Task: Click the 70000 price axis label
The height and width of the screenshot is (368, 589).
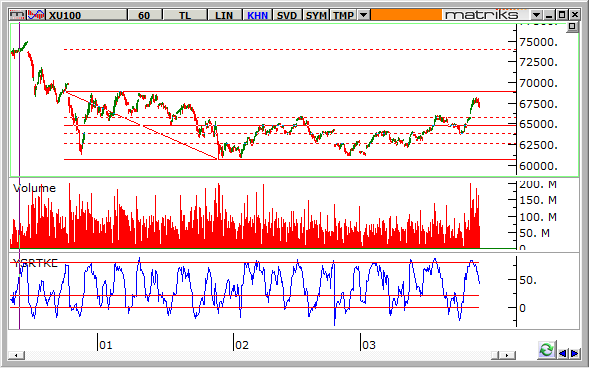Action: pyautogui.click(x=538, y=83)
